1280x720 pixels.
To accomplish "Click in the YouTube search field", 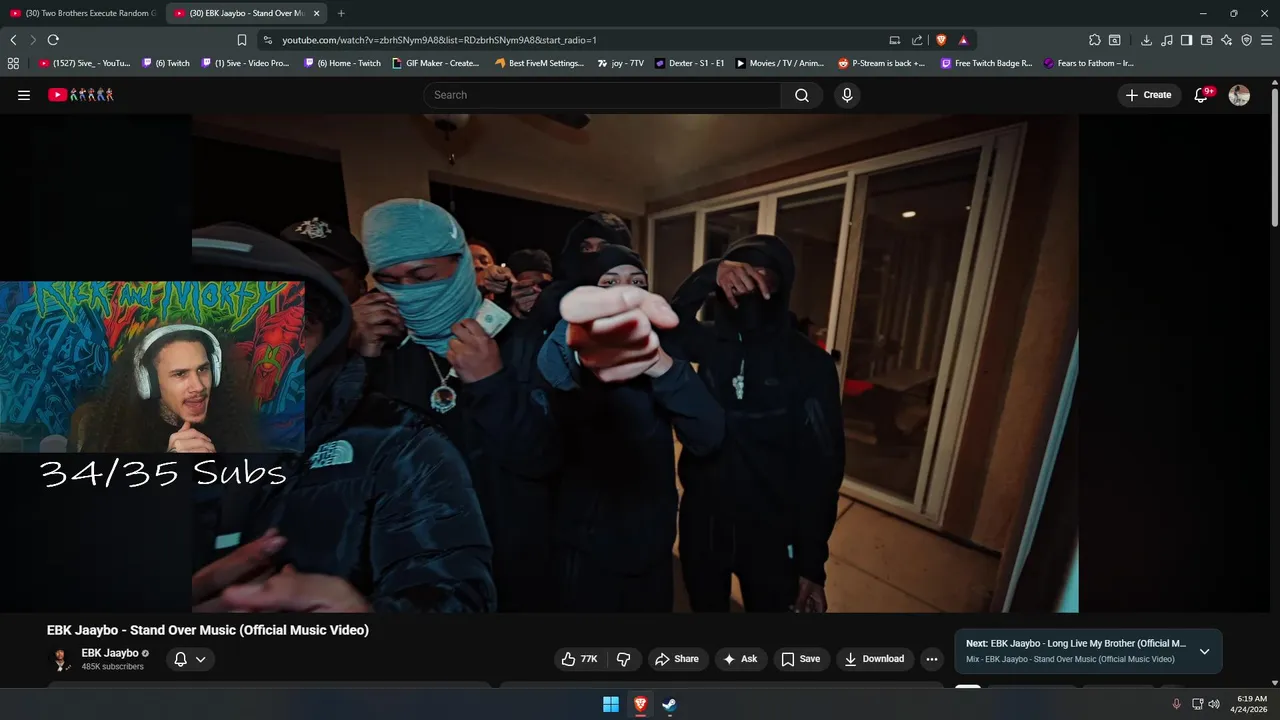I will 602,95.
